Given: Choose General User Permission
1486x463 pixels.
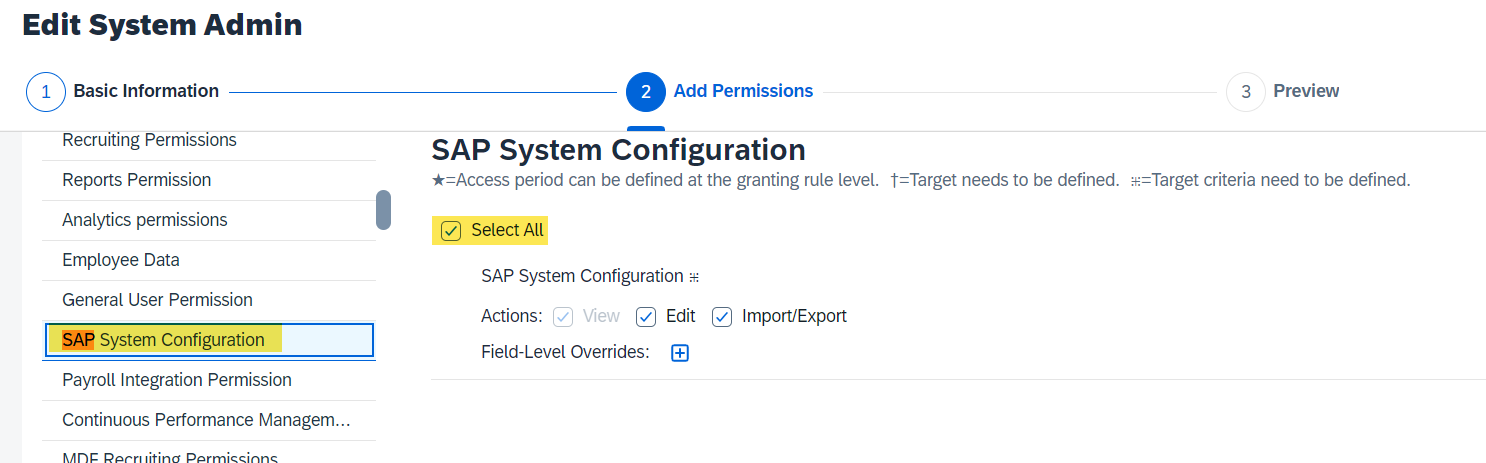Looking at the screenshot, I should point(209,300).
